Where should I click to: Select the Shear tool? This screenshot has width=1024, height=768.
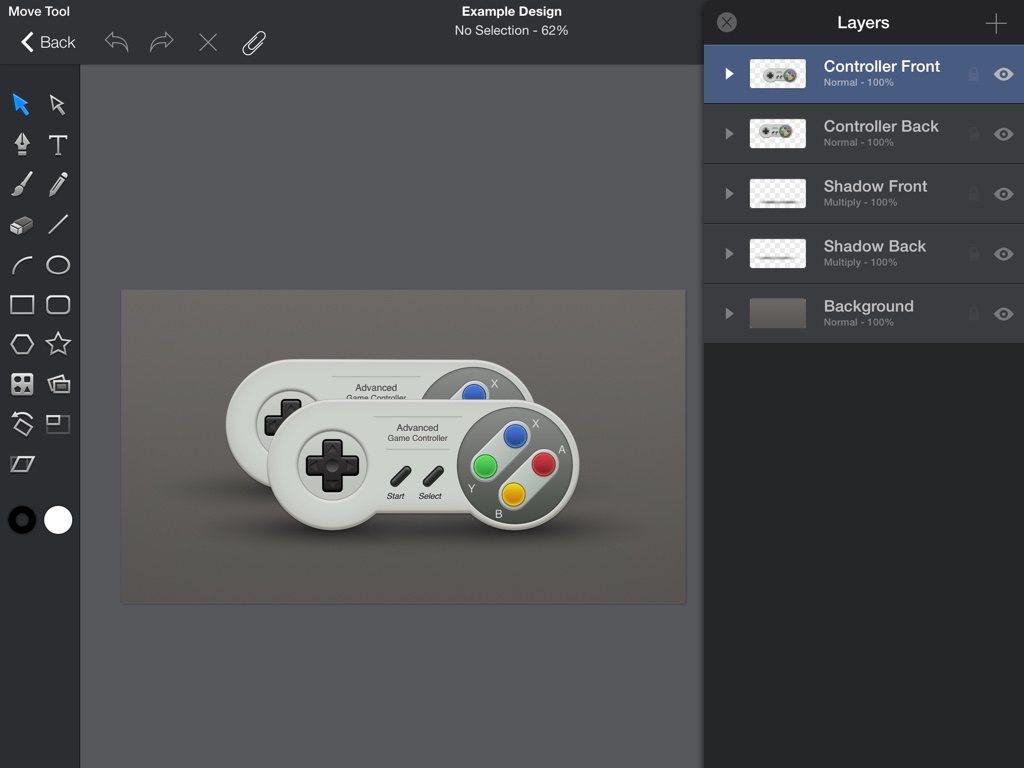(x=22, y=464)
